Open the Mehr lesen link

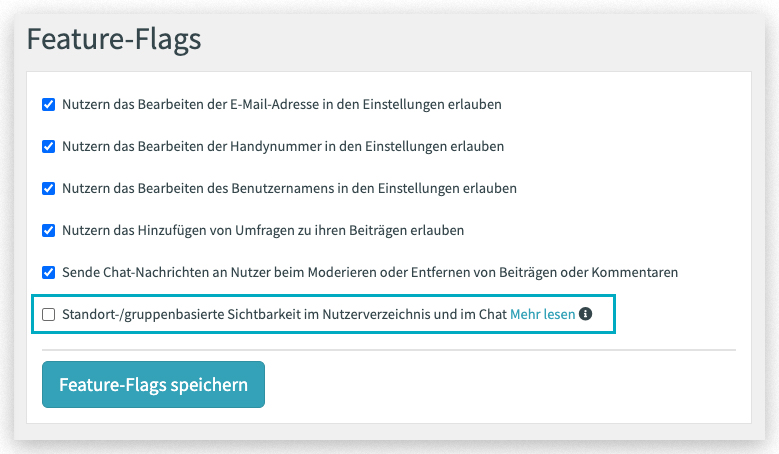click(543, 314)
